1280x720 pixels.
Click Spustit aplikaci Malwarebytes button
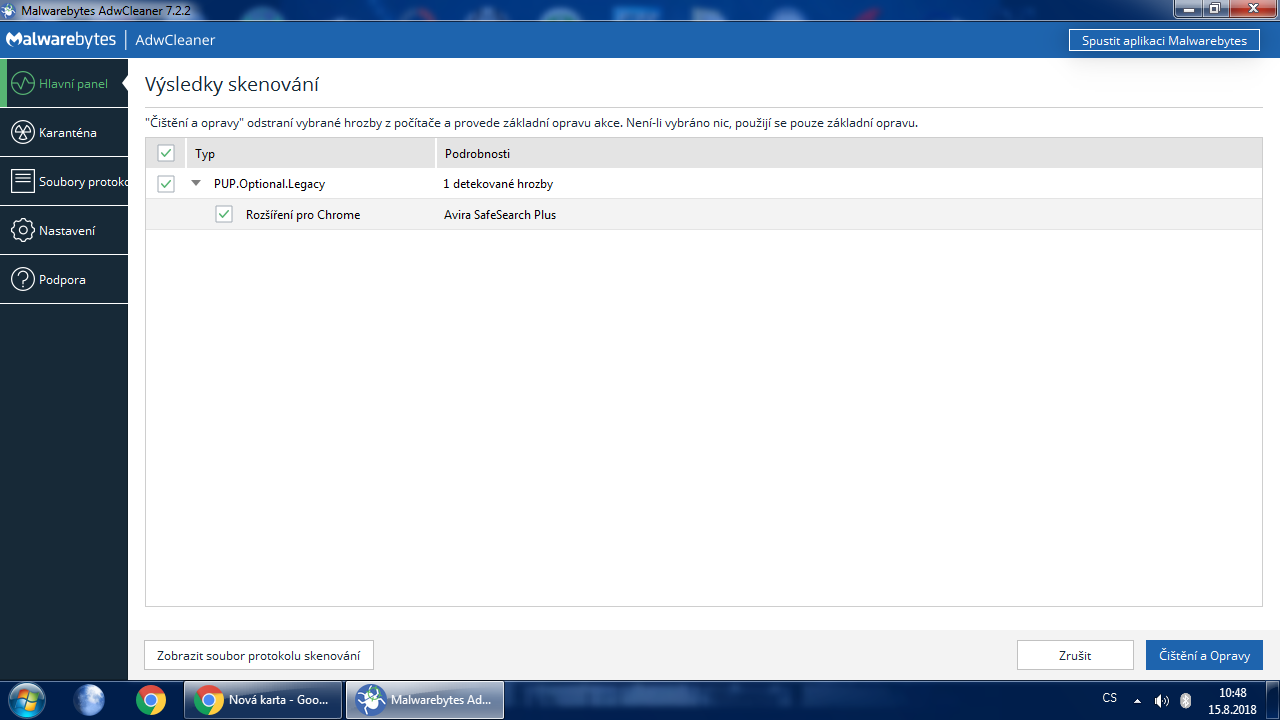(1164, 41)
